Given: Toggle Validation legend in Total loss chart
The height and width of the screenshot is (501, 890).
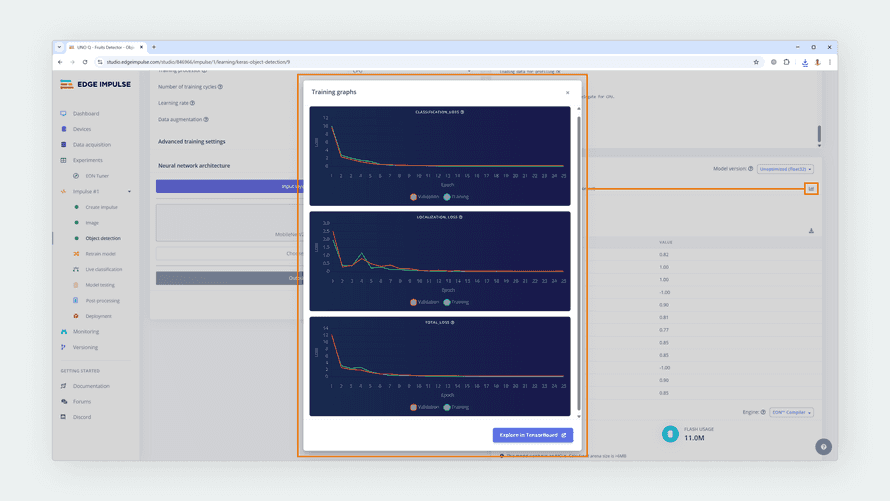Looking at the screenshot, I should tap(425, 407).
